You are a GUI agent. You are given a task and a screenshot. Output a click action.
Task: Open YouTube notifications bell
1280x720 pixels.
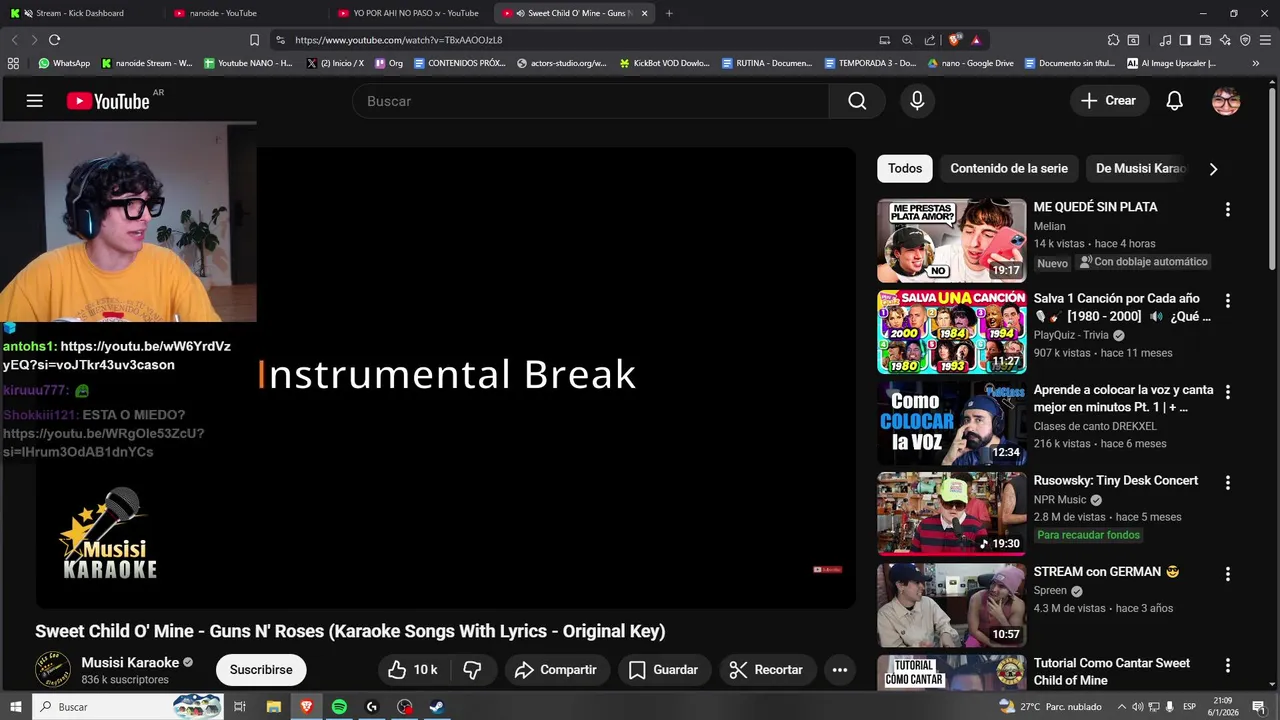point(1175,101)
